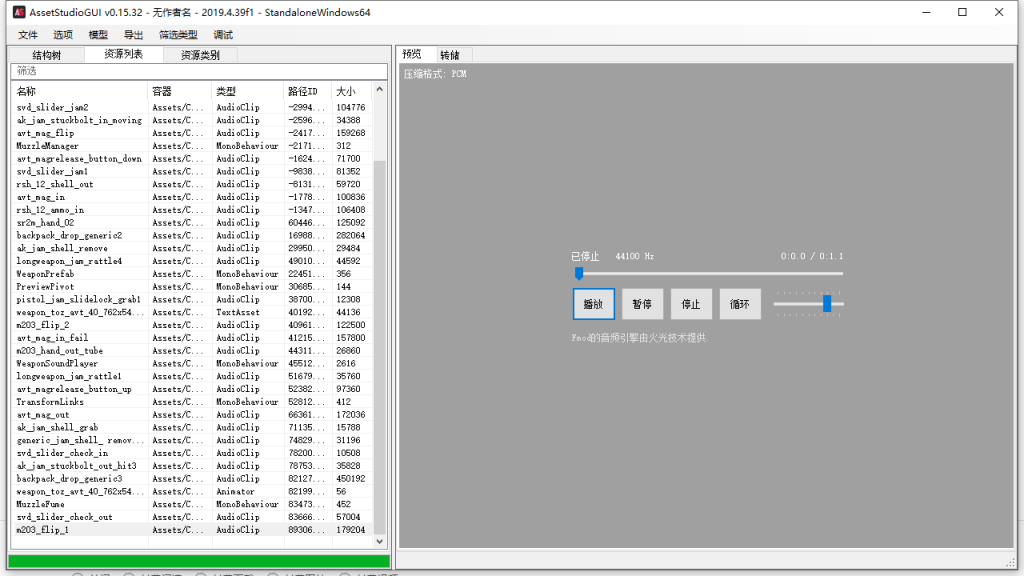Screen dimensions: 1024x576
Task: Select the MuzzleFume asset
Action: coord(192,504)
